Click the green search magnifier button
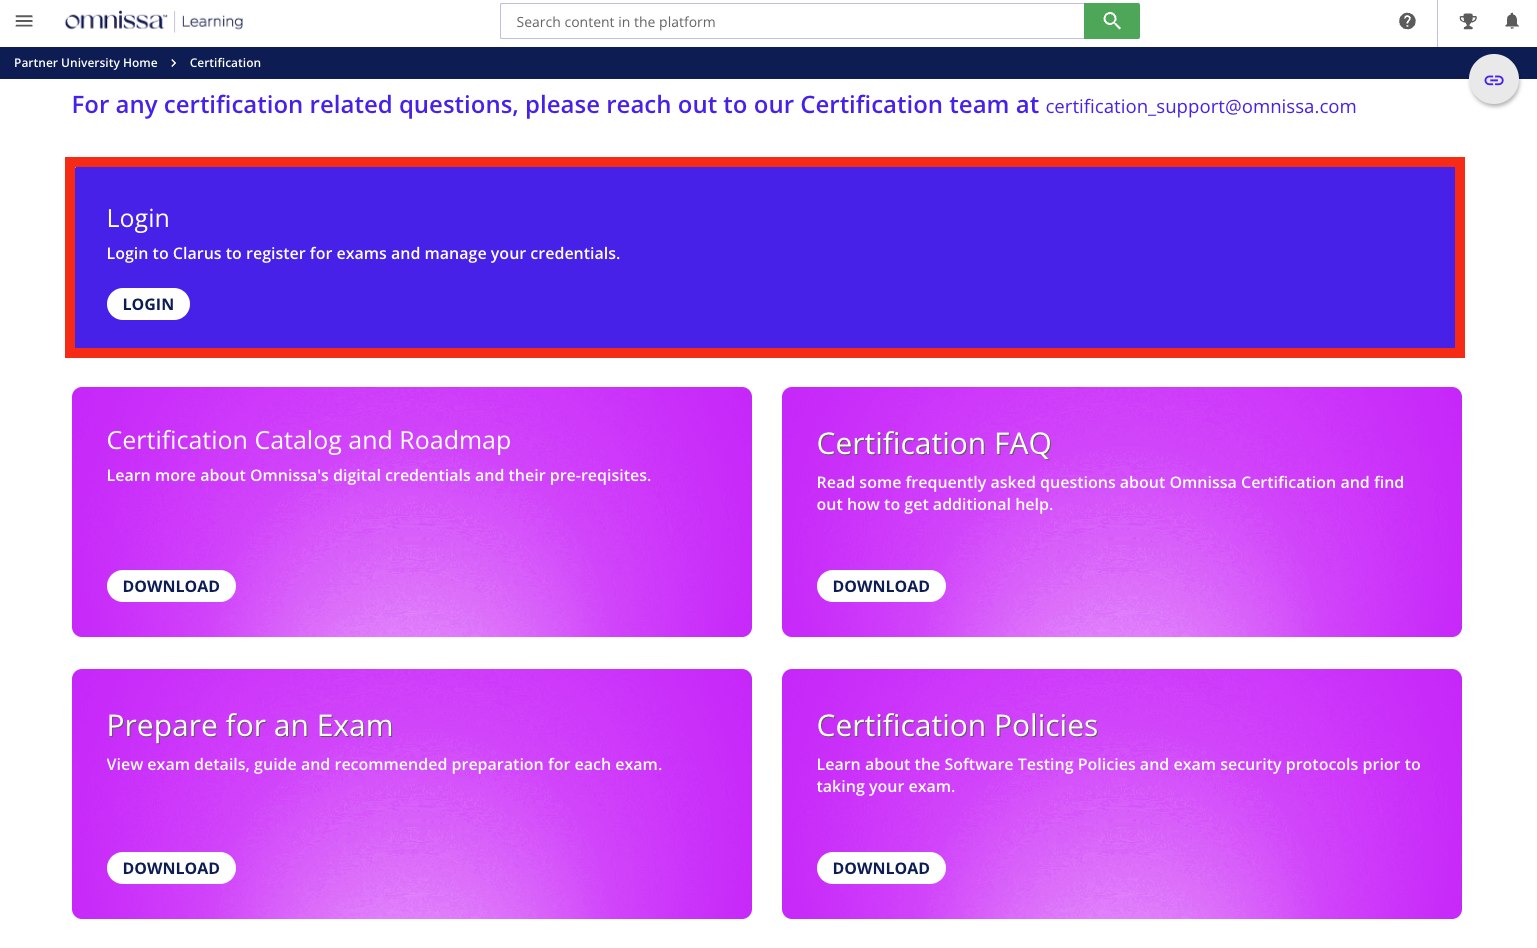The height and width of the screenshot is (948, 1537). click(1111, 21)
